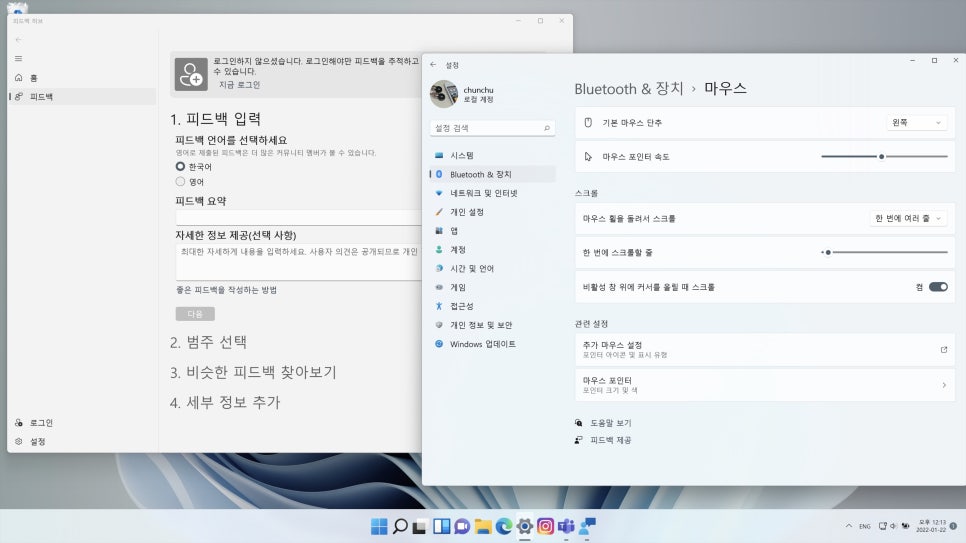
Task: Click the hamburger menu icon in Feedback Hub
Action: tap(18, 59)
